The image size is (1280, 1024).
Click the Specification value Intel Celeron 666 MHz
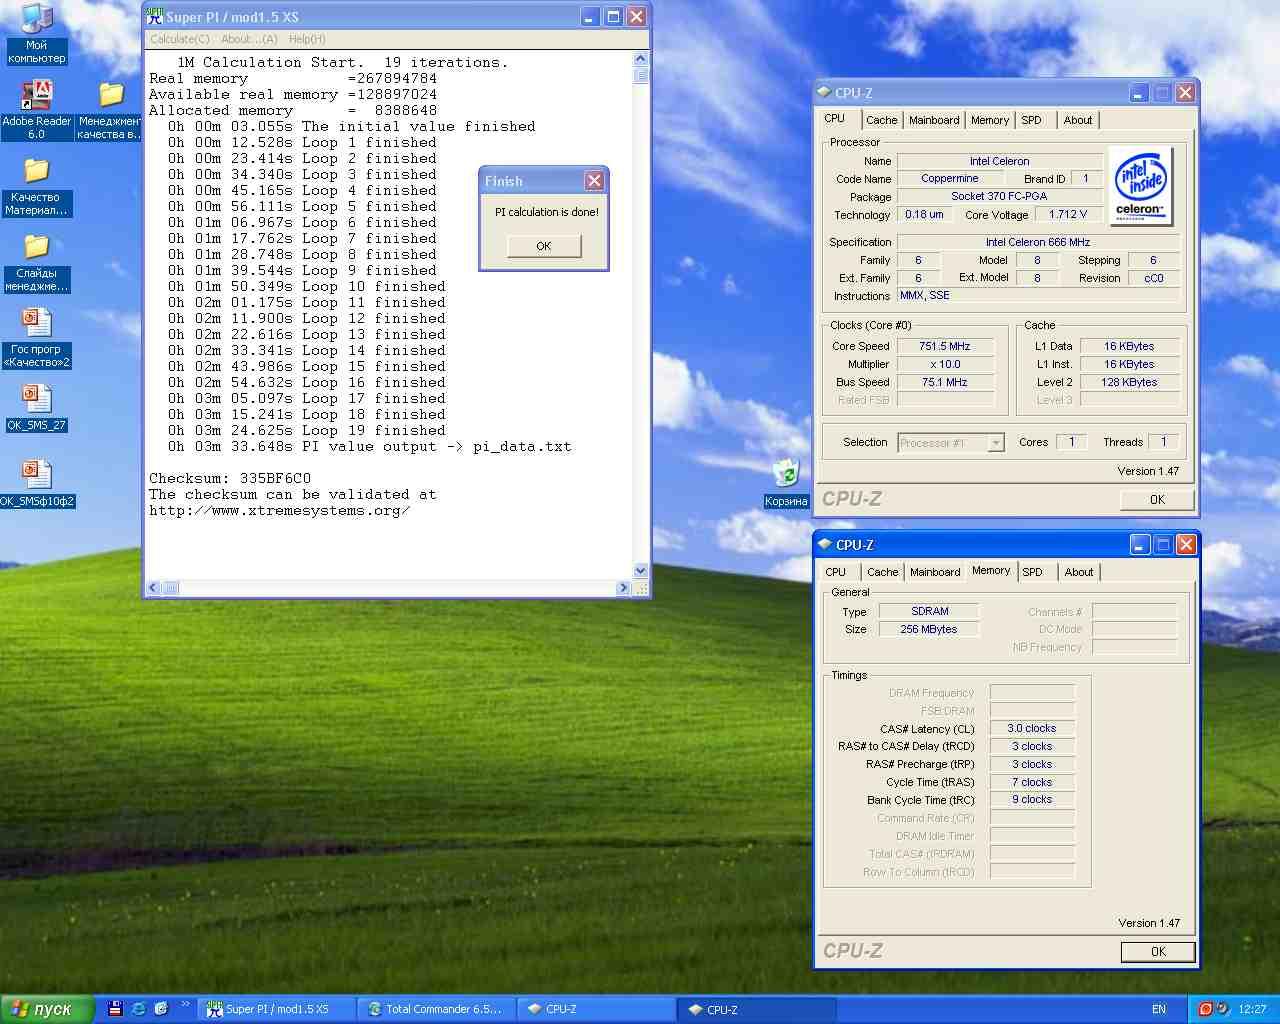1038,242
